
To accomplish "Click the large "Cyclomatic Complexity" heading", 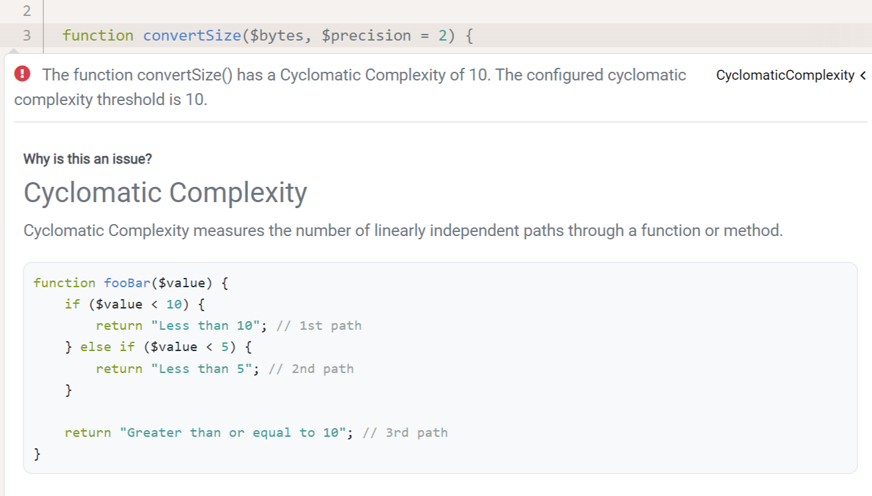I will (165, 192).
